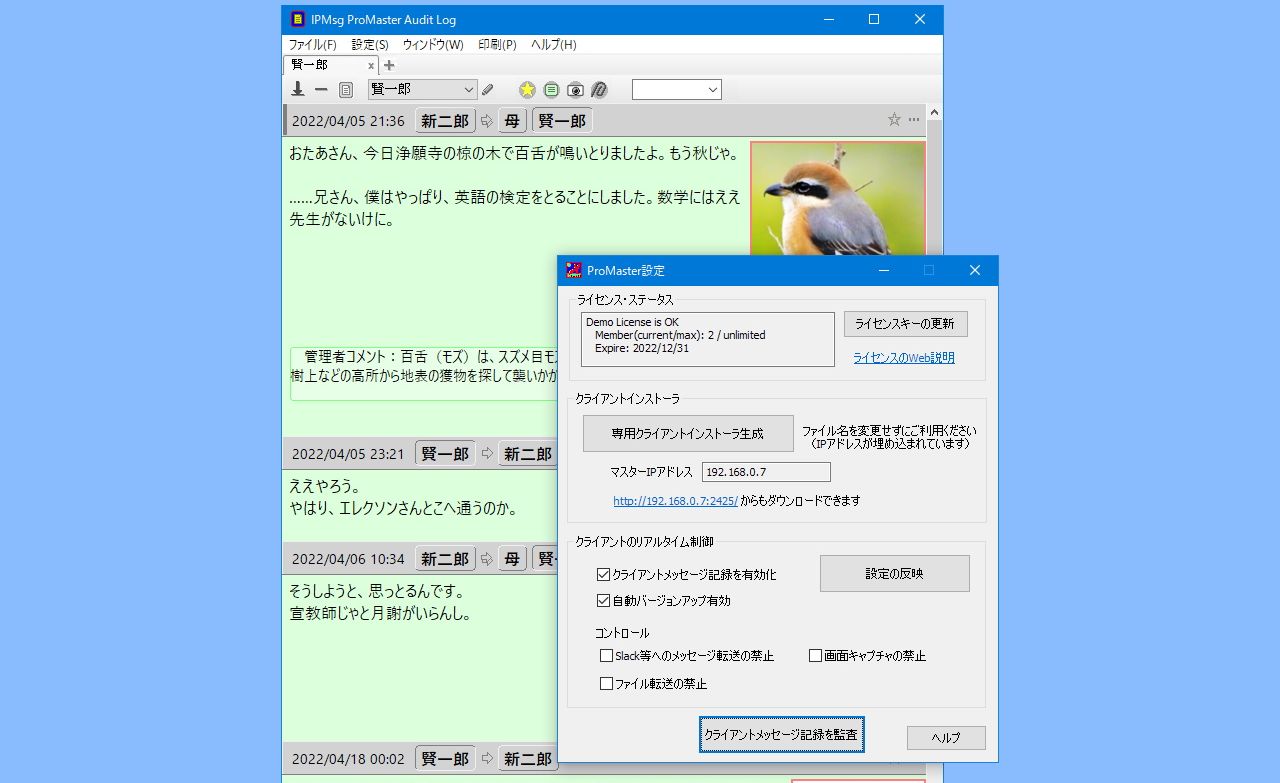Check the ファイル転送の禁止 option
Viewport: 1280px width, 783px height.
606,684
